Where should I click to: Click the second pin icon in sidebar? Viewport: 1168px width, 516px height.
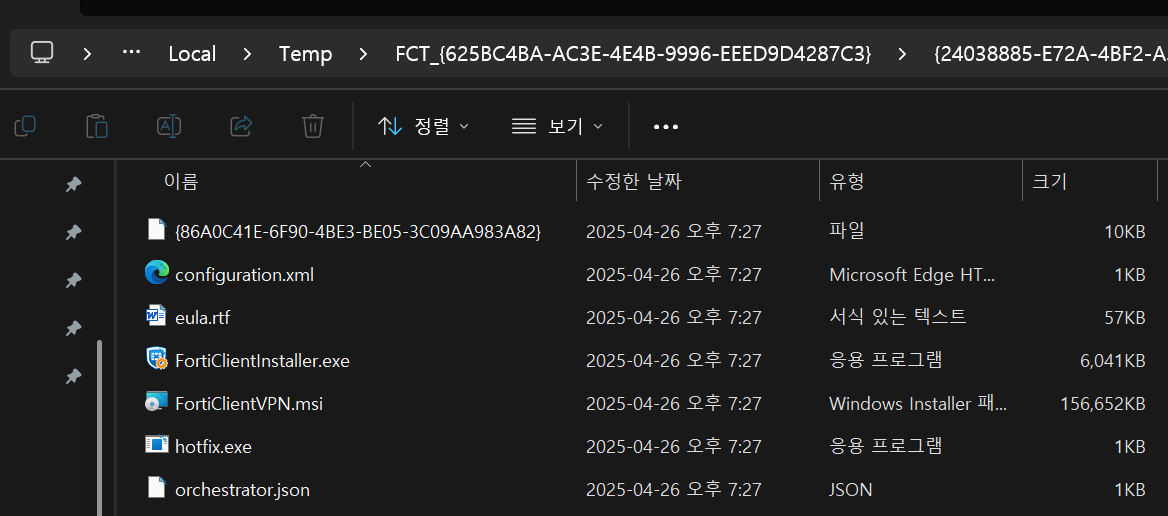(74, 233)
